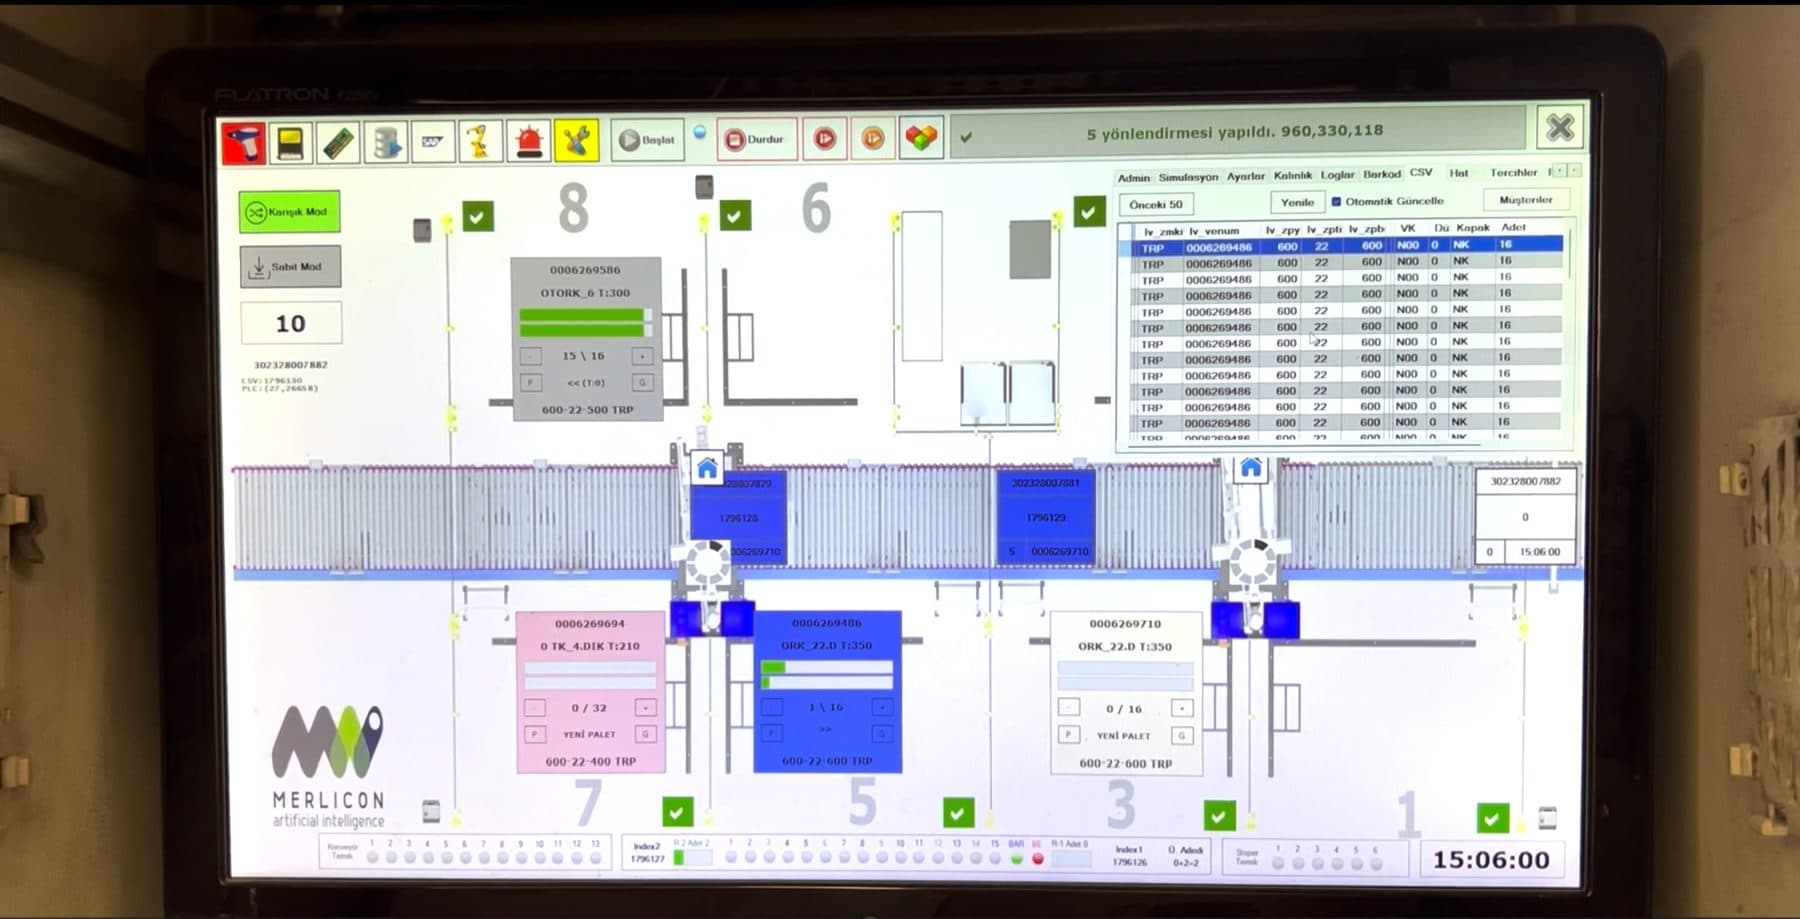Viewport: 1800px width, 919px height.
Task: Click the blue status indicator light
Action: pyautogui.click(x=700, y=131)
